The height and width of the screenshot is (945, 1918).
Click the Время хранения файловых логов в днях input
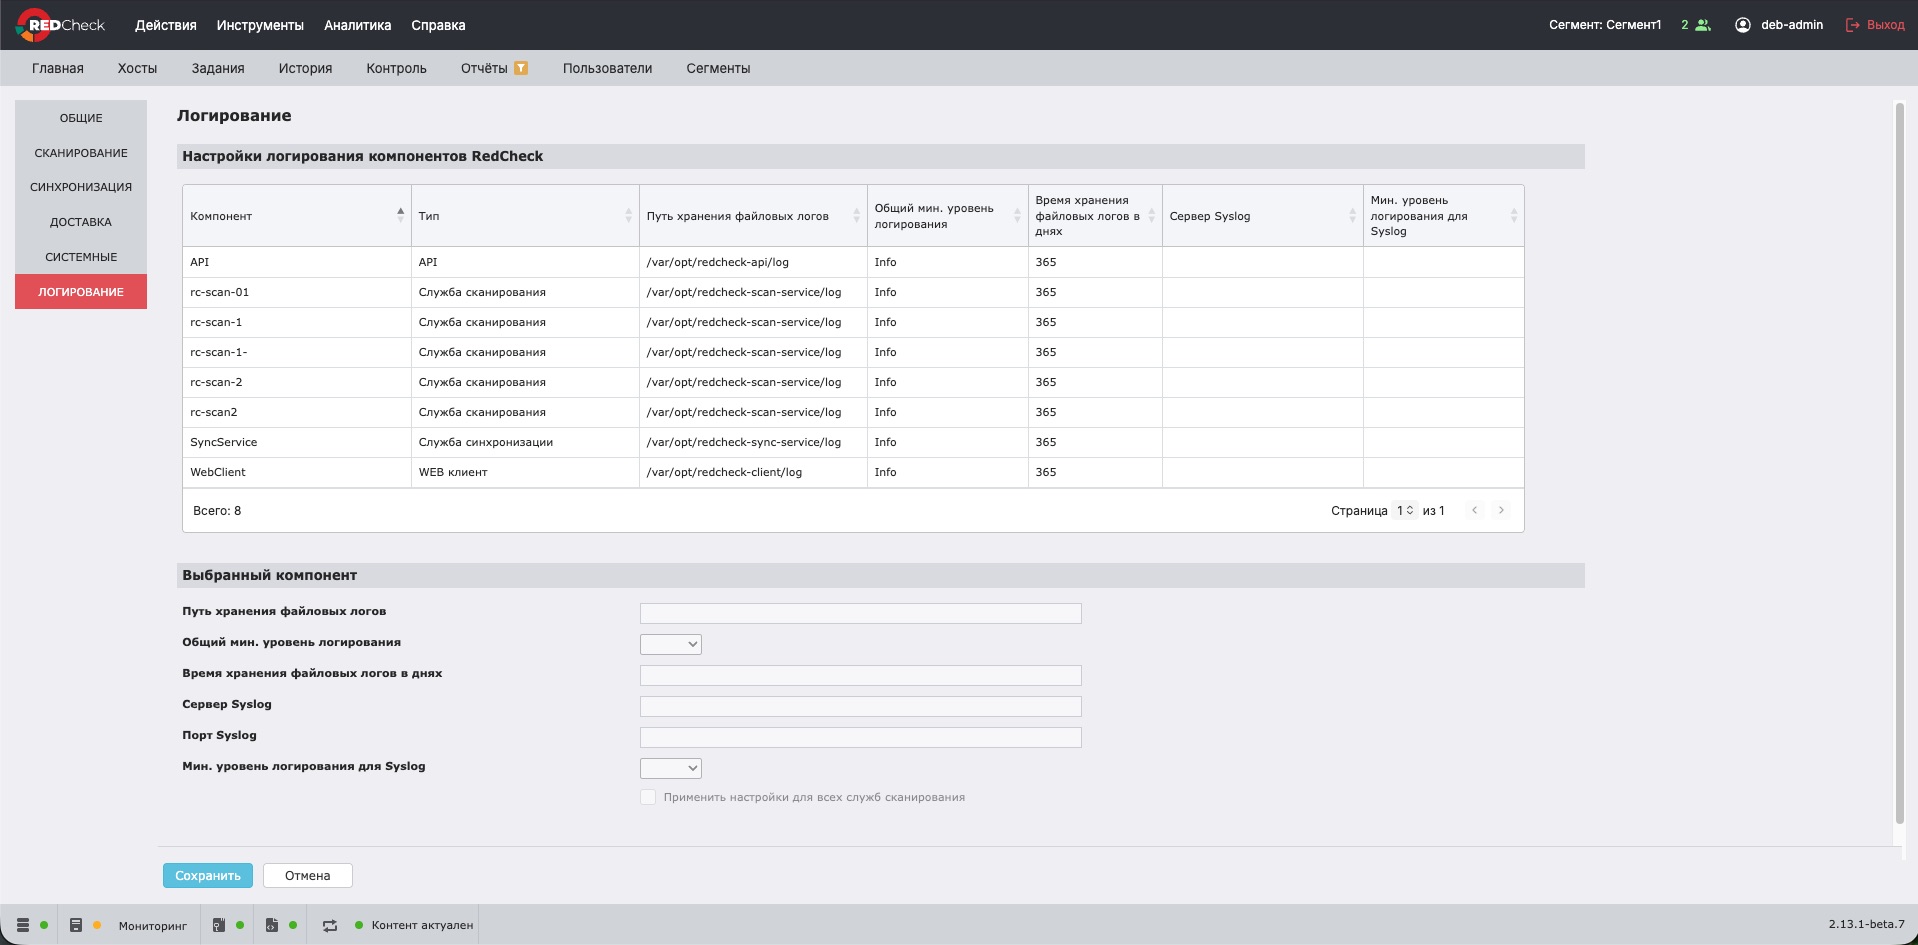pyautogui.click(x=861, y=675)
